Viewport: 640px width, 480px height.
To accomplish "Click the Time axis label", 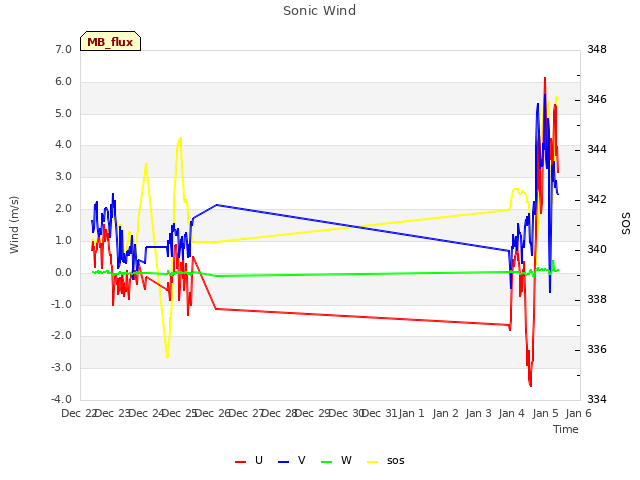I will point(566,429).
